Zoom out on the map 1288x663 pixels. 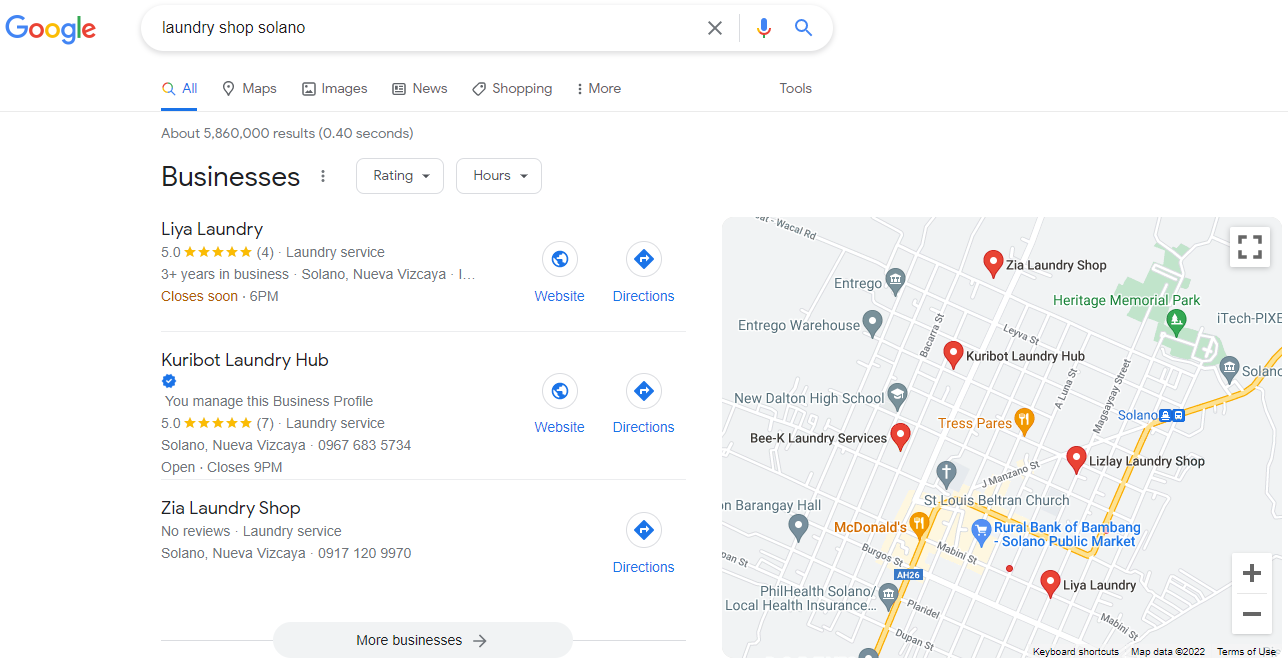pos(1251,614)
